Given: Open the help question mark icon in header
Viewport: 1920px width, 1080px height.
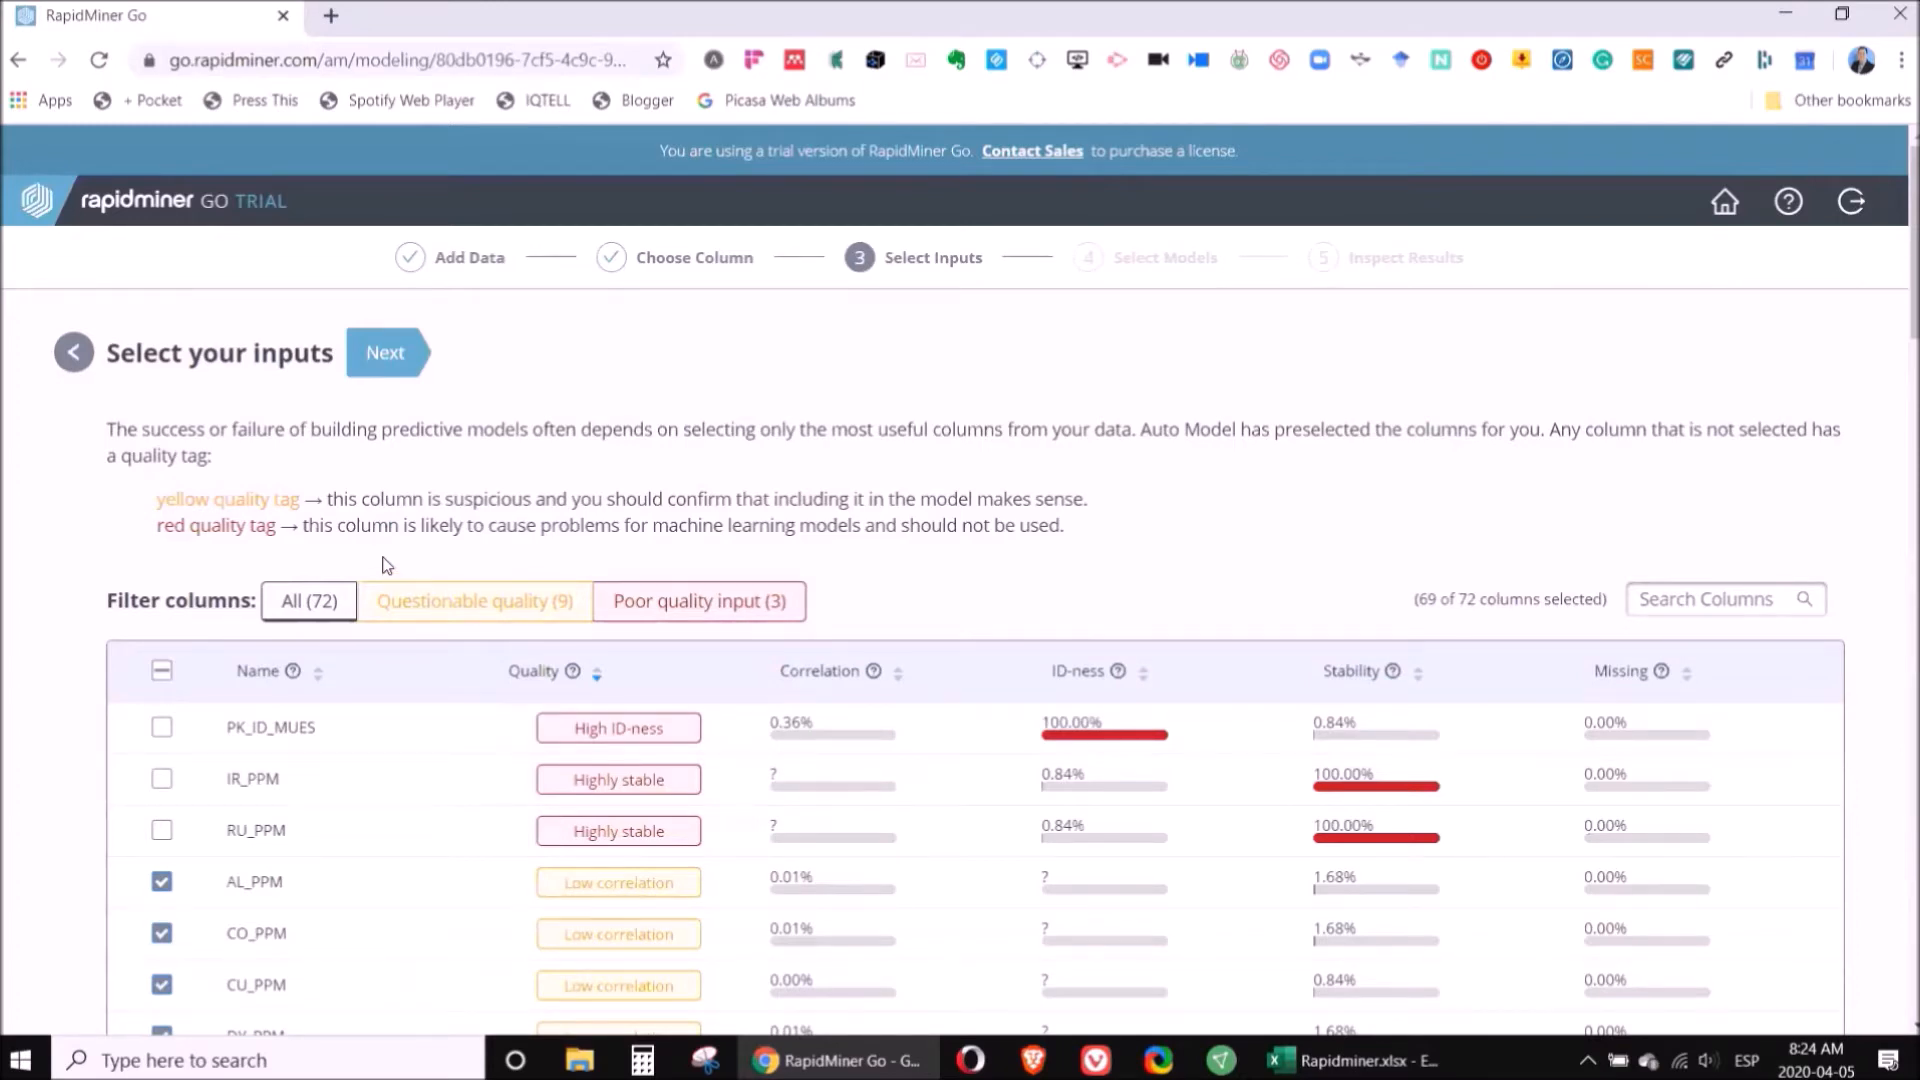Looking at the screenshot, I should (x=1788, y=201).
